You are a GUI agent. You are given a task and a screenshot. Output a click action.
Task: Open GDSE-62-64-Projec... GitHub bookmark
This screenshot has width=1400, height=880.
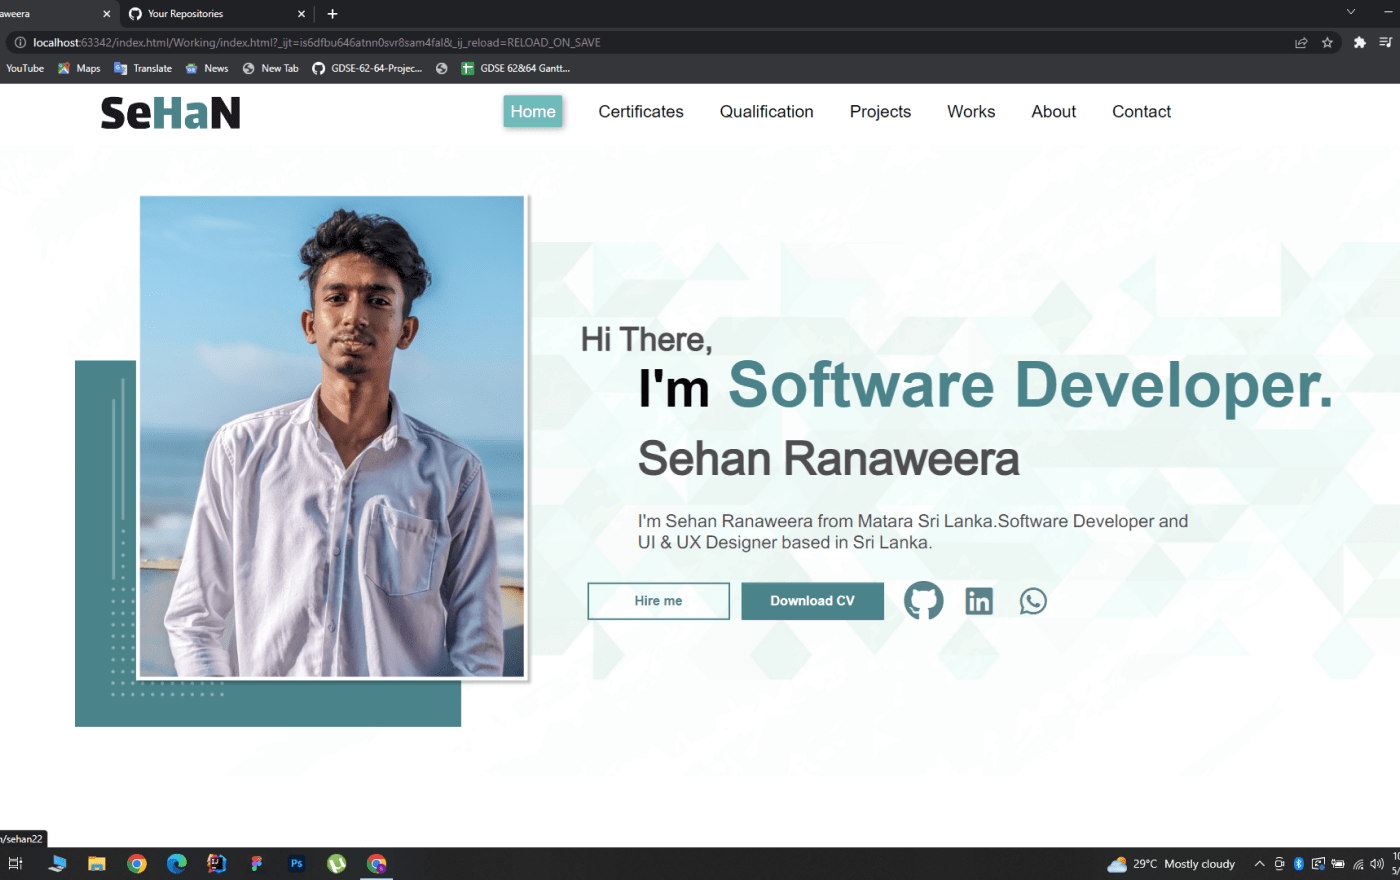367,69
